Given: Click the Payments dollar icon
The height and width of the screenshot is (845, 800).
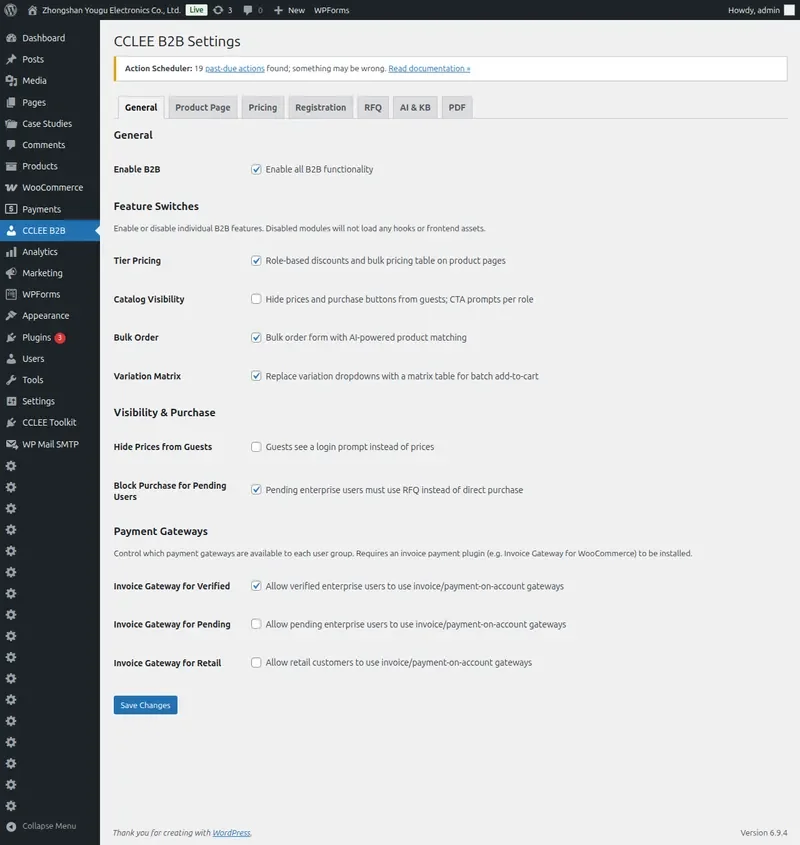Looking at the screenshot, I should (11, 209).
